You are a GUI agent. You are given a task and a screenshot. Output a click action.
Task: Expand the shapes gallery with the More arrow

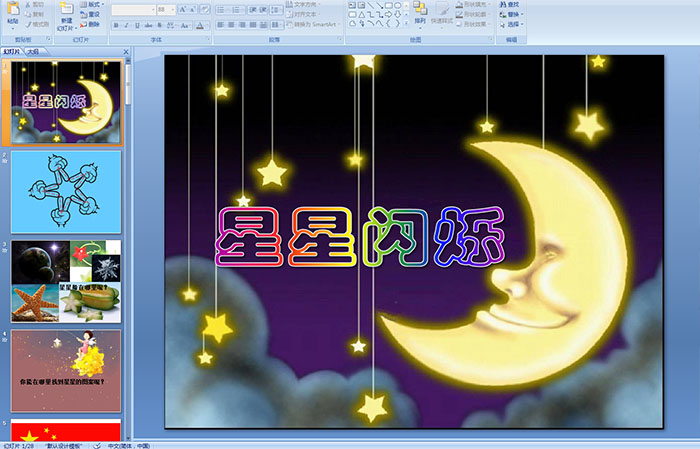406,23
